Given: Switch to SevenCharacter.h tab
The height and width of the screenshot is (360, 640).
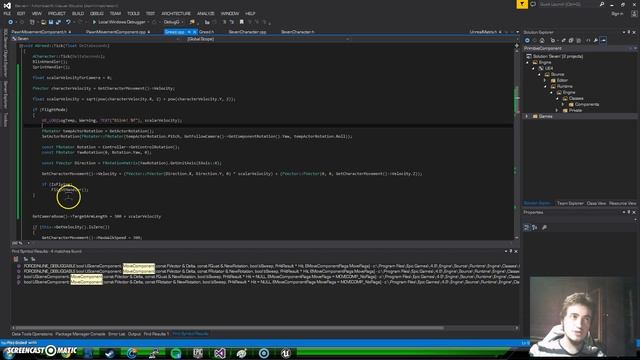Looking at the screenshot, I should click(x=298, y=32).
